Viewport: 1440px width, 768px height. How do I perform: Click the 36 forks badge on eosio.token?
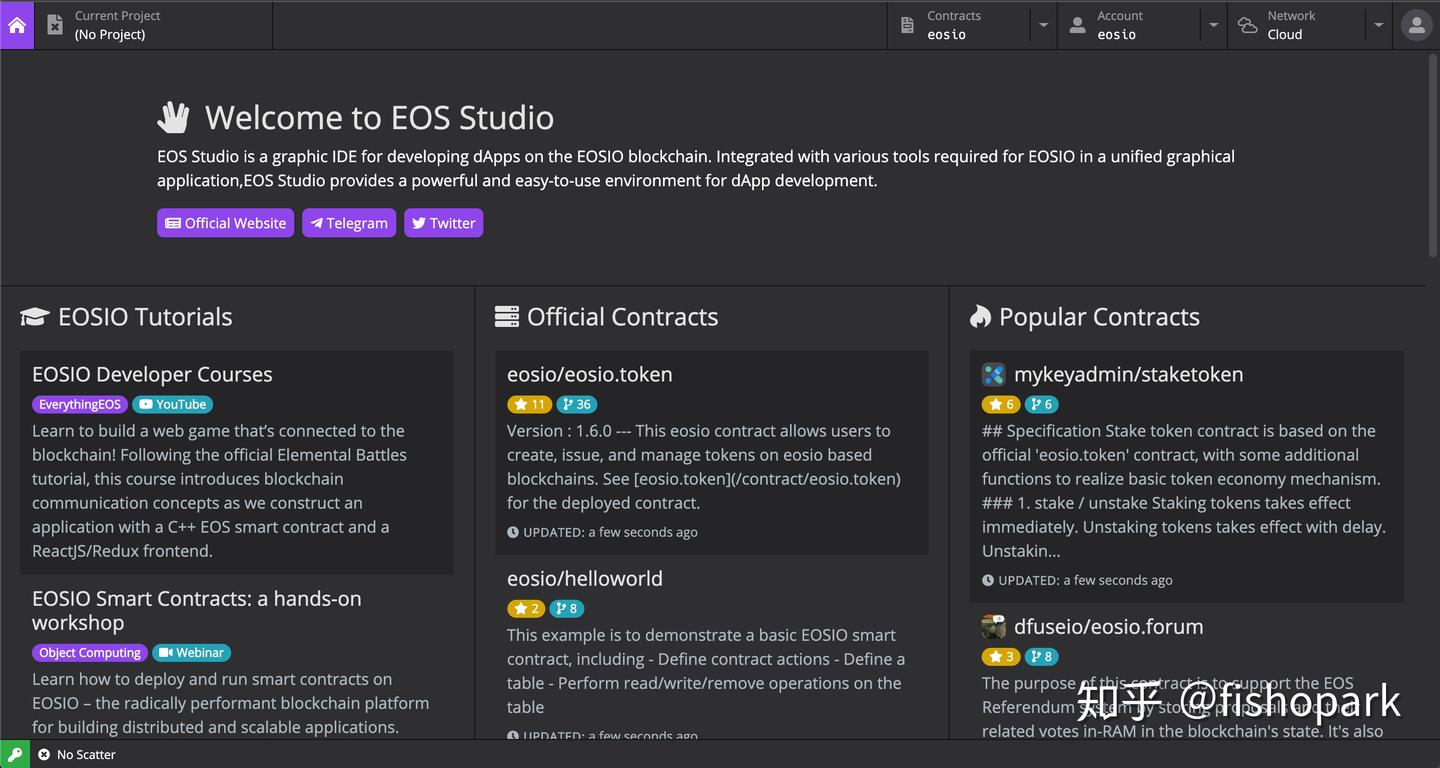coord(577,405)
